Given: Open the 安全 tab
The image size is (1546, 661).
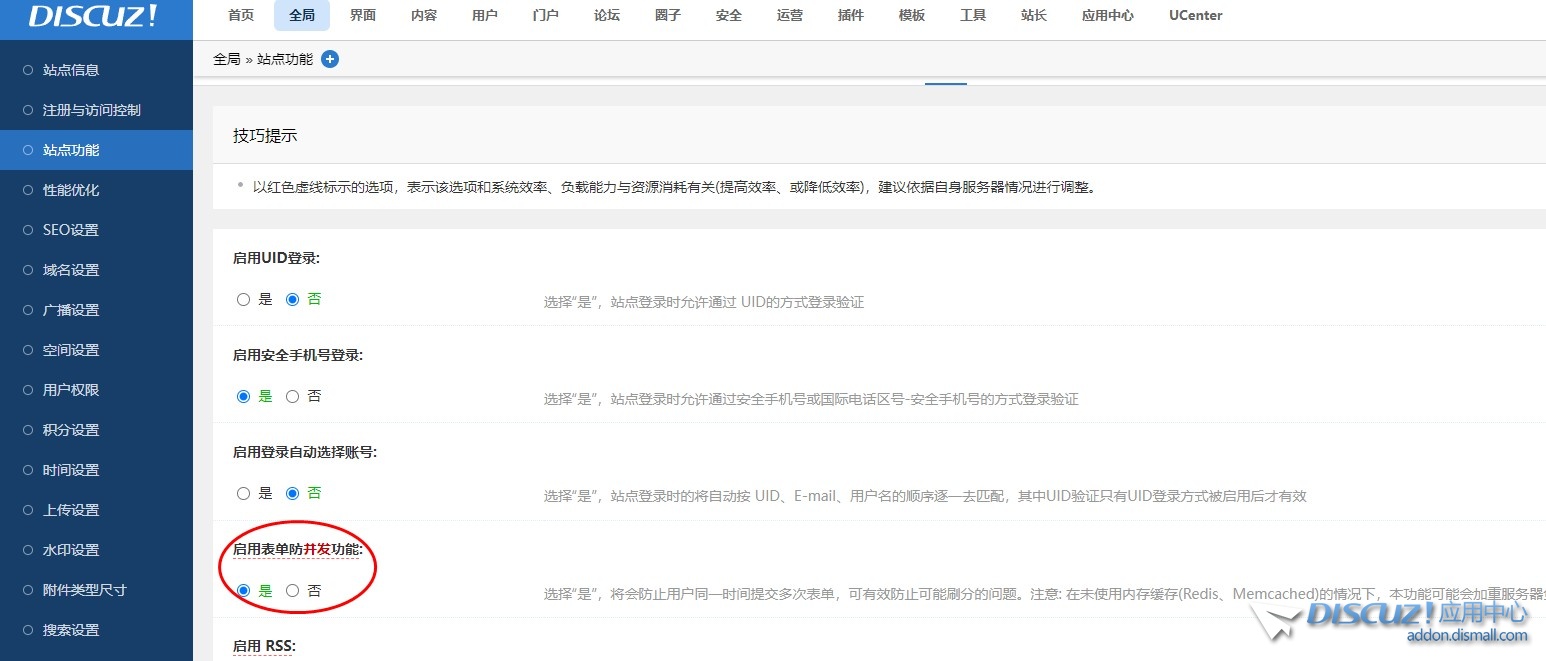Looking at the screenshot, I should pos(727,15).
